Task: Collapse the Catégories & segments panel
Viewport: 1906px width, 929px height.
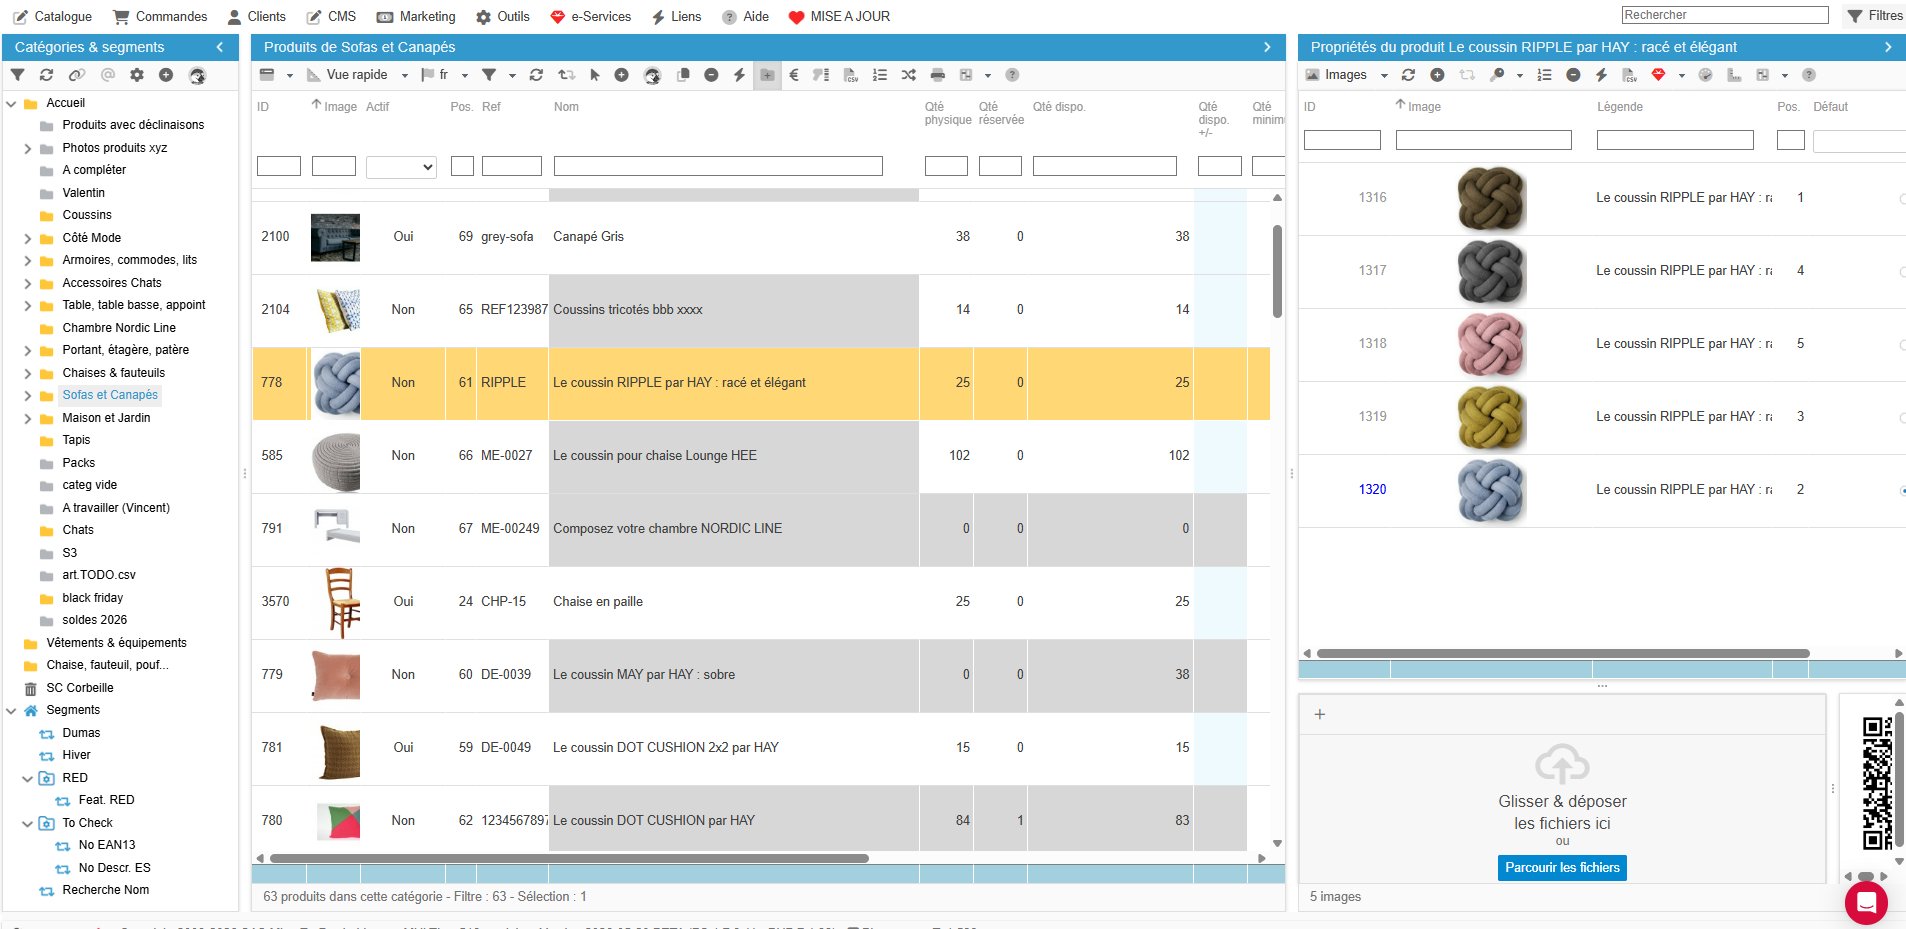Action: 220,47
